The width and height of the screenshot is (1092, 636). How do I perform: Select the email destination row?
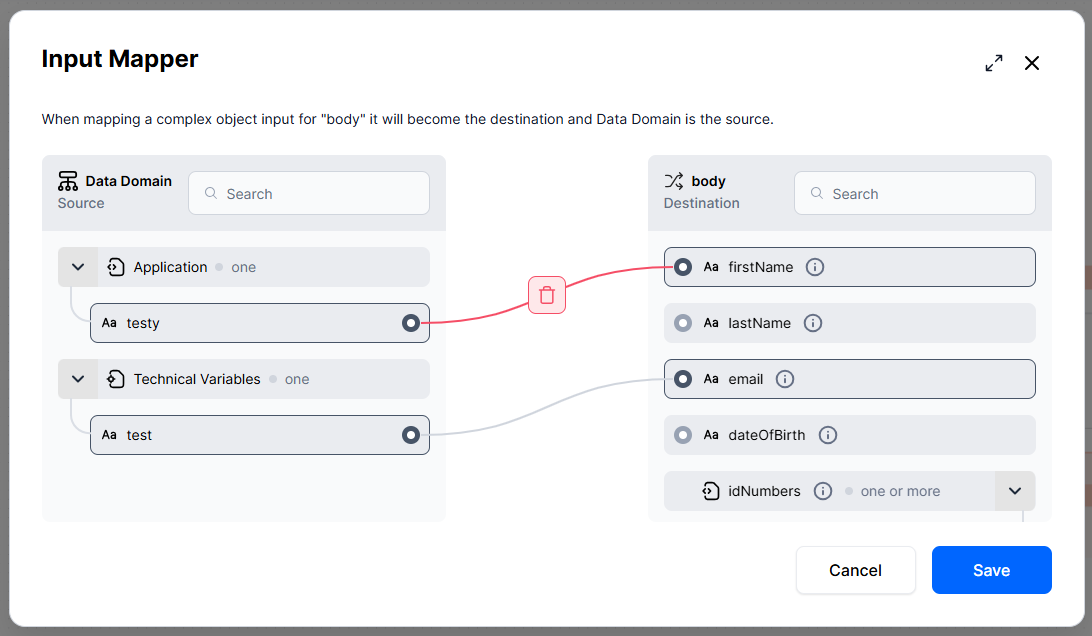click(x=850, y=379)
